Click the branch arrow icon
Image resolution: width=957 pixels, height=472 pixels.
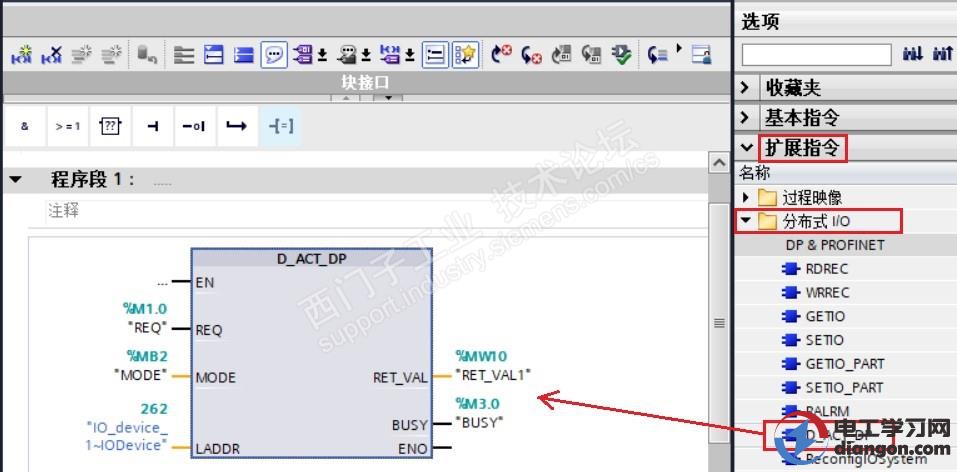236,126
